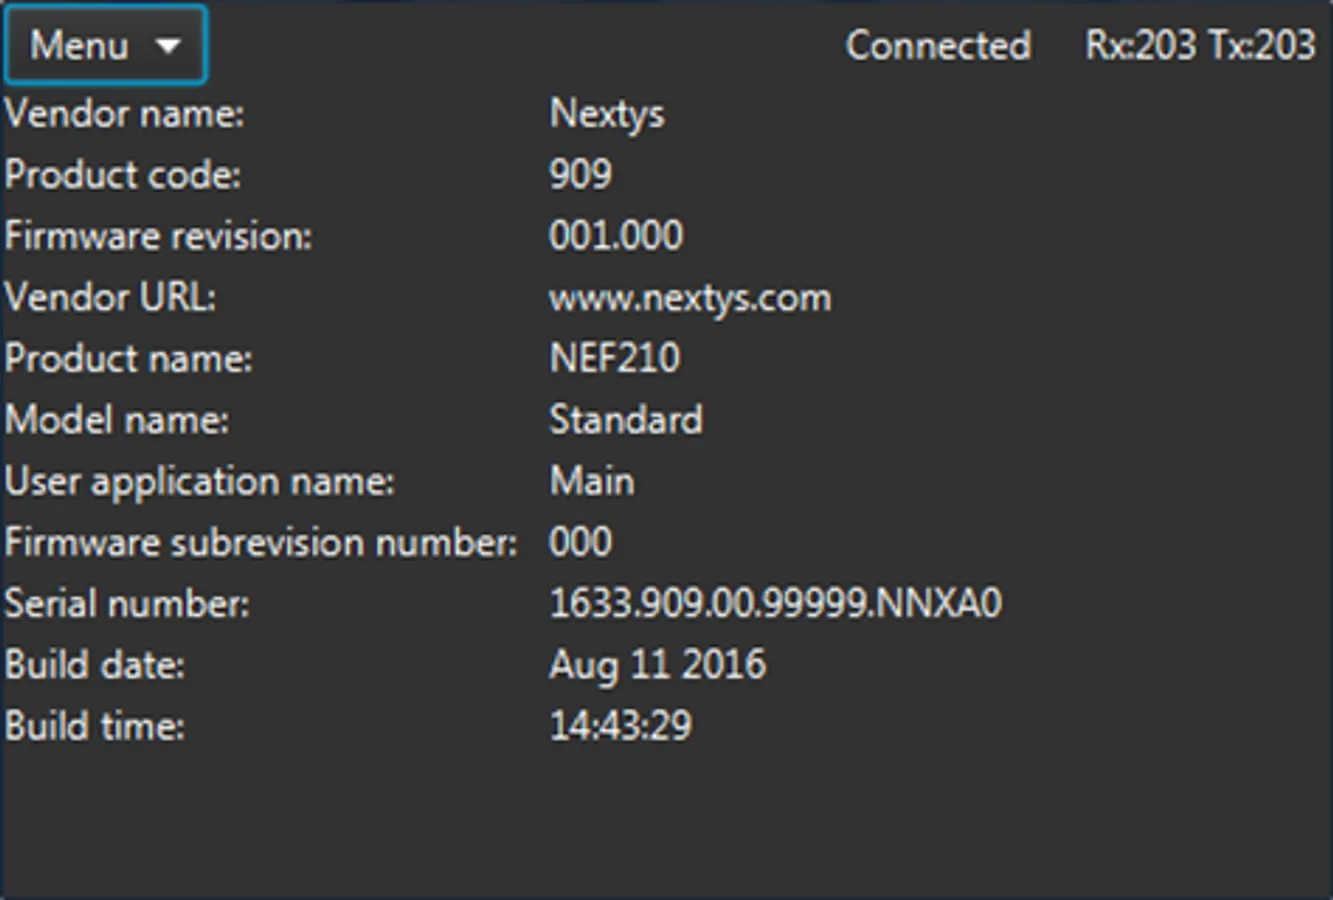Select the Firmware revision label
Viewport: 1333px width, 900px height.
coord(158,236)
